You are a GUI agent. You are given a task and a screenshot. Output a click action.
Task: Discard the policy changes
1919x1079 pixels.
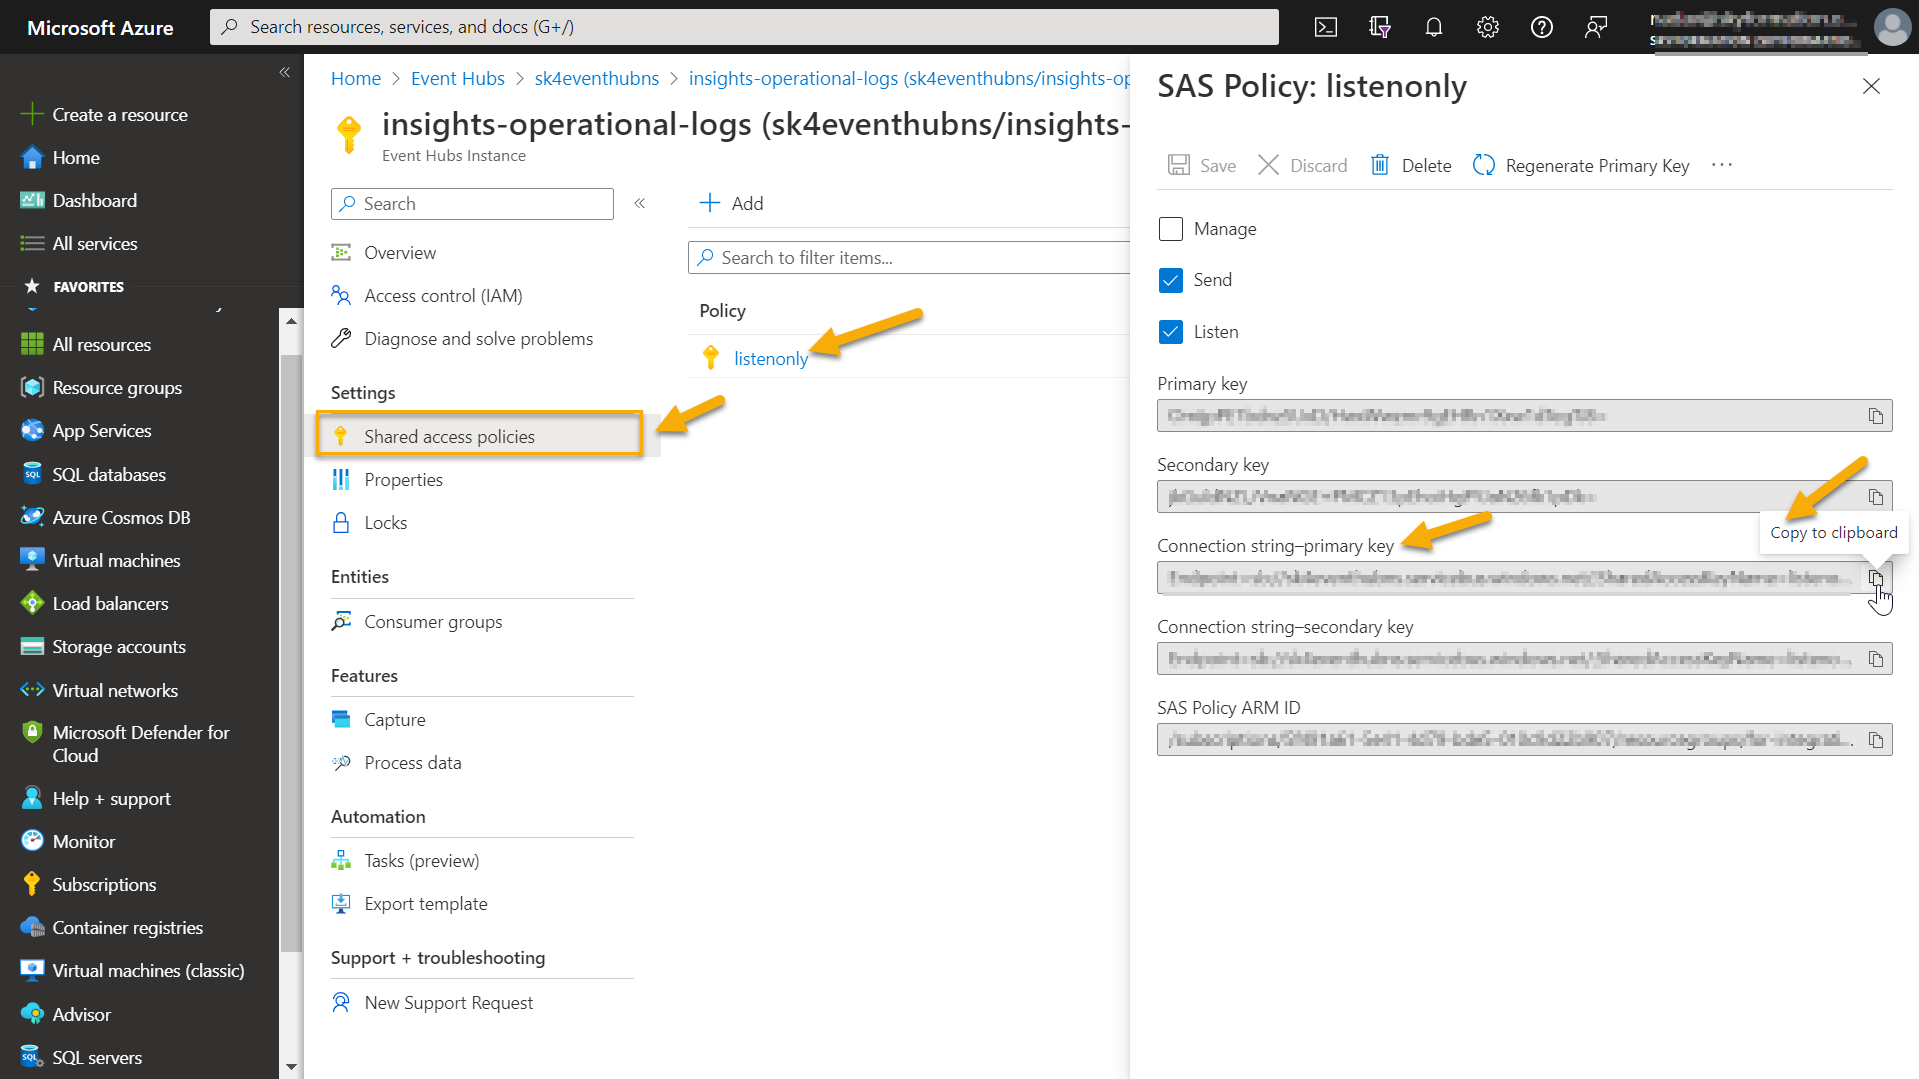click(1302, 165)
